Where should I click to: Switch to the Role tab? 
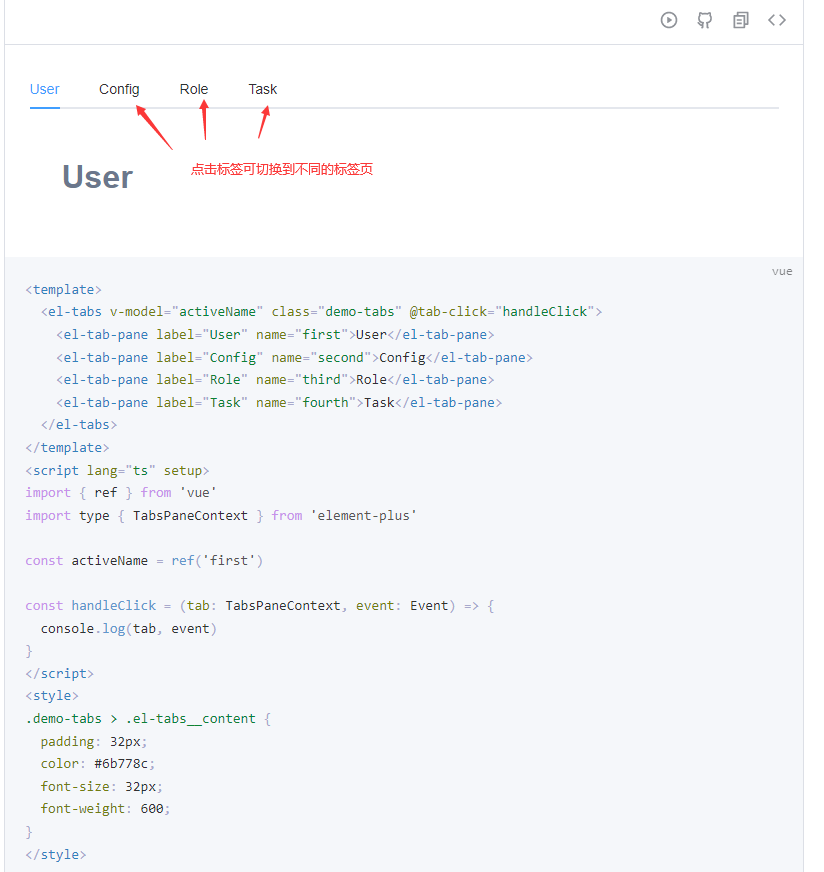point(193,90)
